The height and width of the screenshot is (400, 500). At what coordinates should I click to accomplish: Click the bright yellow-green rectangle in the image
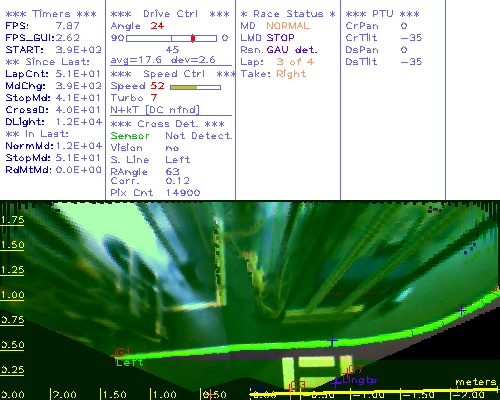point(316,362)
